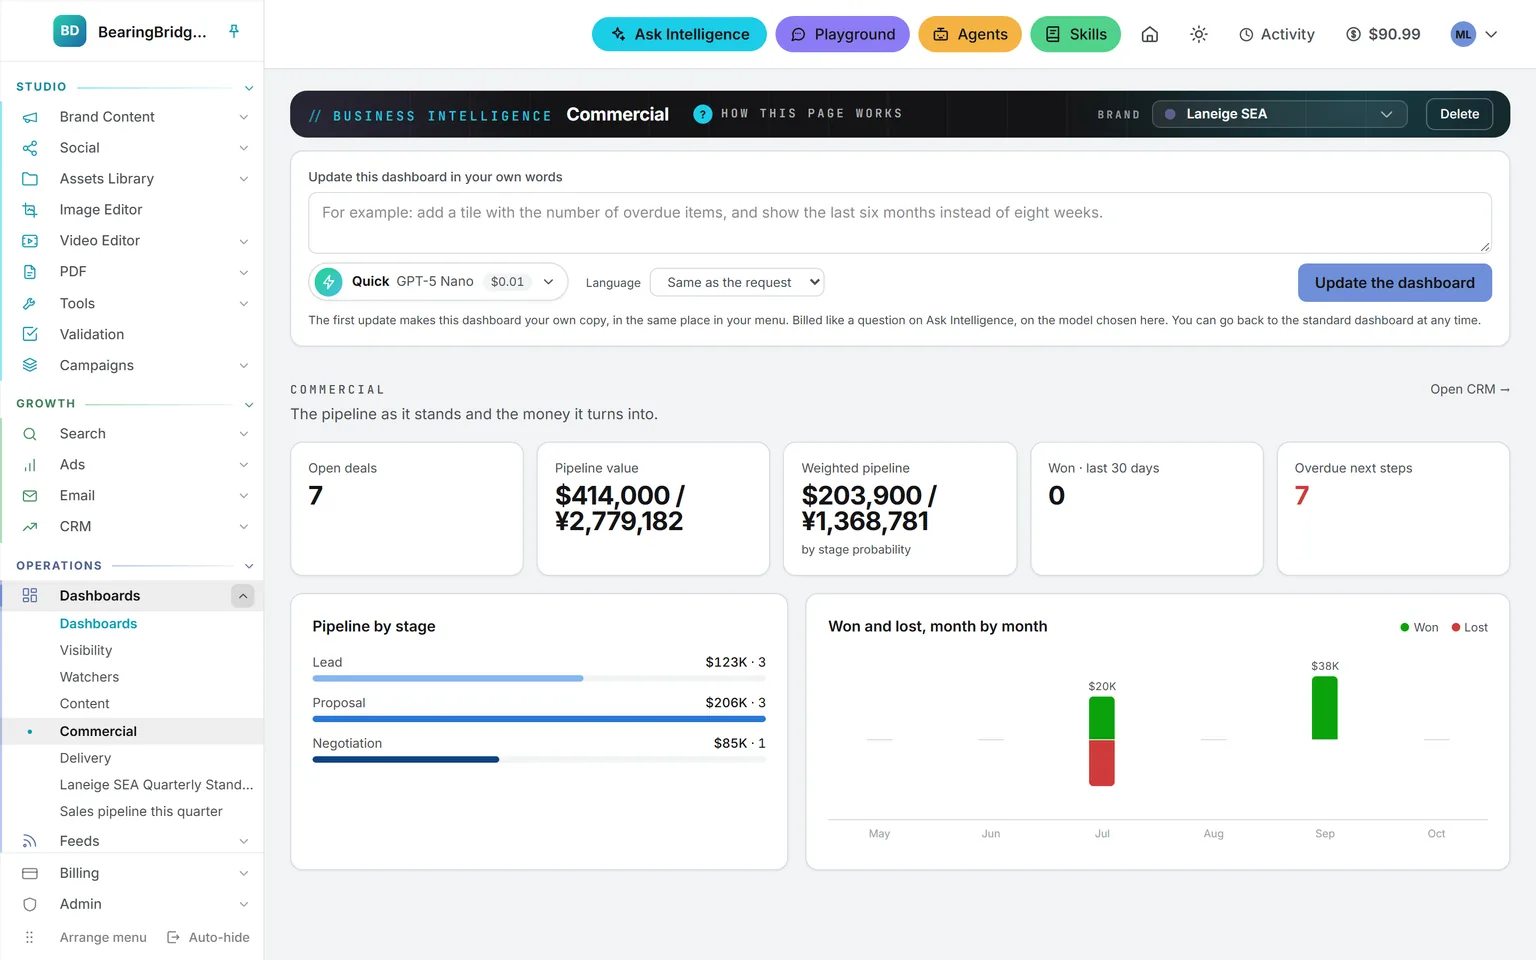Open the Skills button
The width and height of the screenshot is (1536, 960).
[1075, 34]
